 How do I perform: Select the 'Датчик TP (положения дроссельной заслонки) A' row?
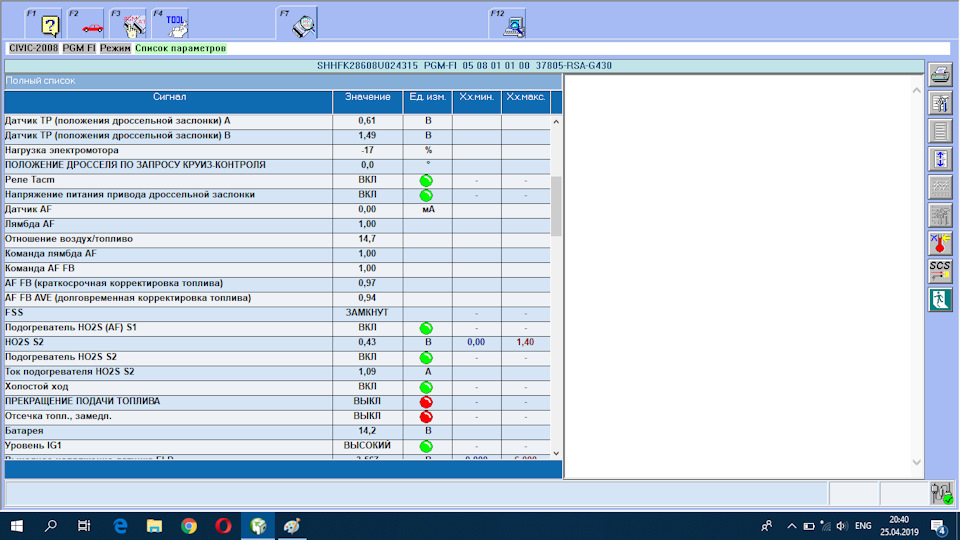277,121
